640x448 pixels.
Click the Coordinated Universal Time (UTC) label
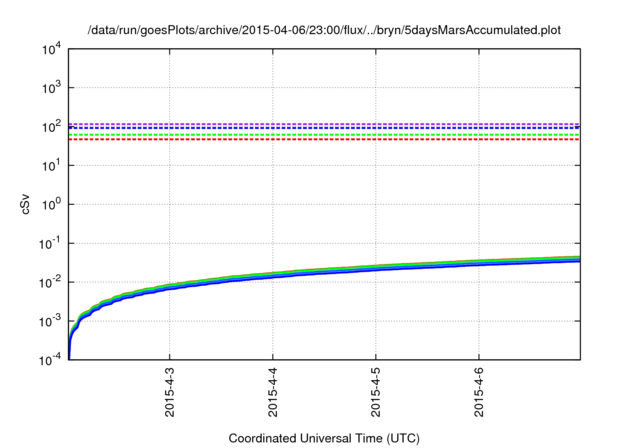point(324,438)
